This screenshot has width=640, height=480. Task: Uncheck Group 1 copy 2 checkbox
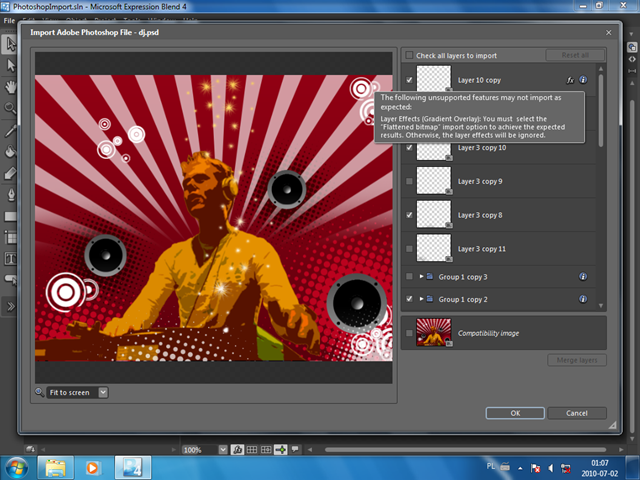[409, 299]
